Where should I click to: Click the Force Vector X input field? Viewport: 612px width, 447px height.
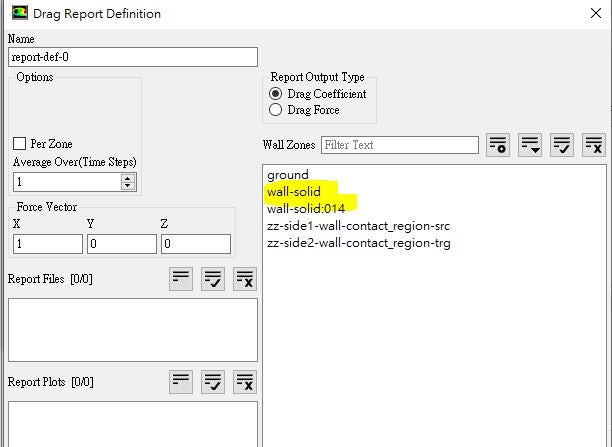tap(48, 244)
